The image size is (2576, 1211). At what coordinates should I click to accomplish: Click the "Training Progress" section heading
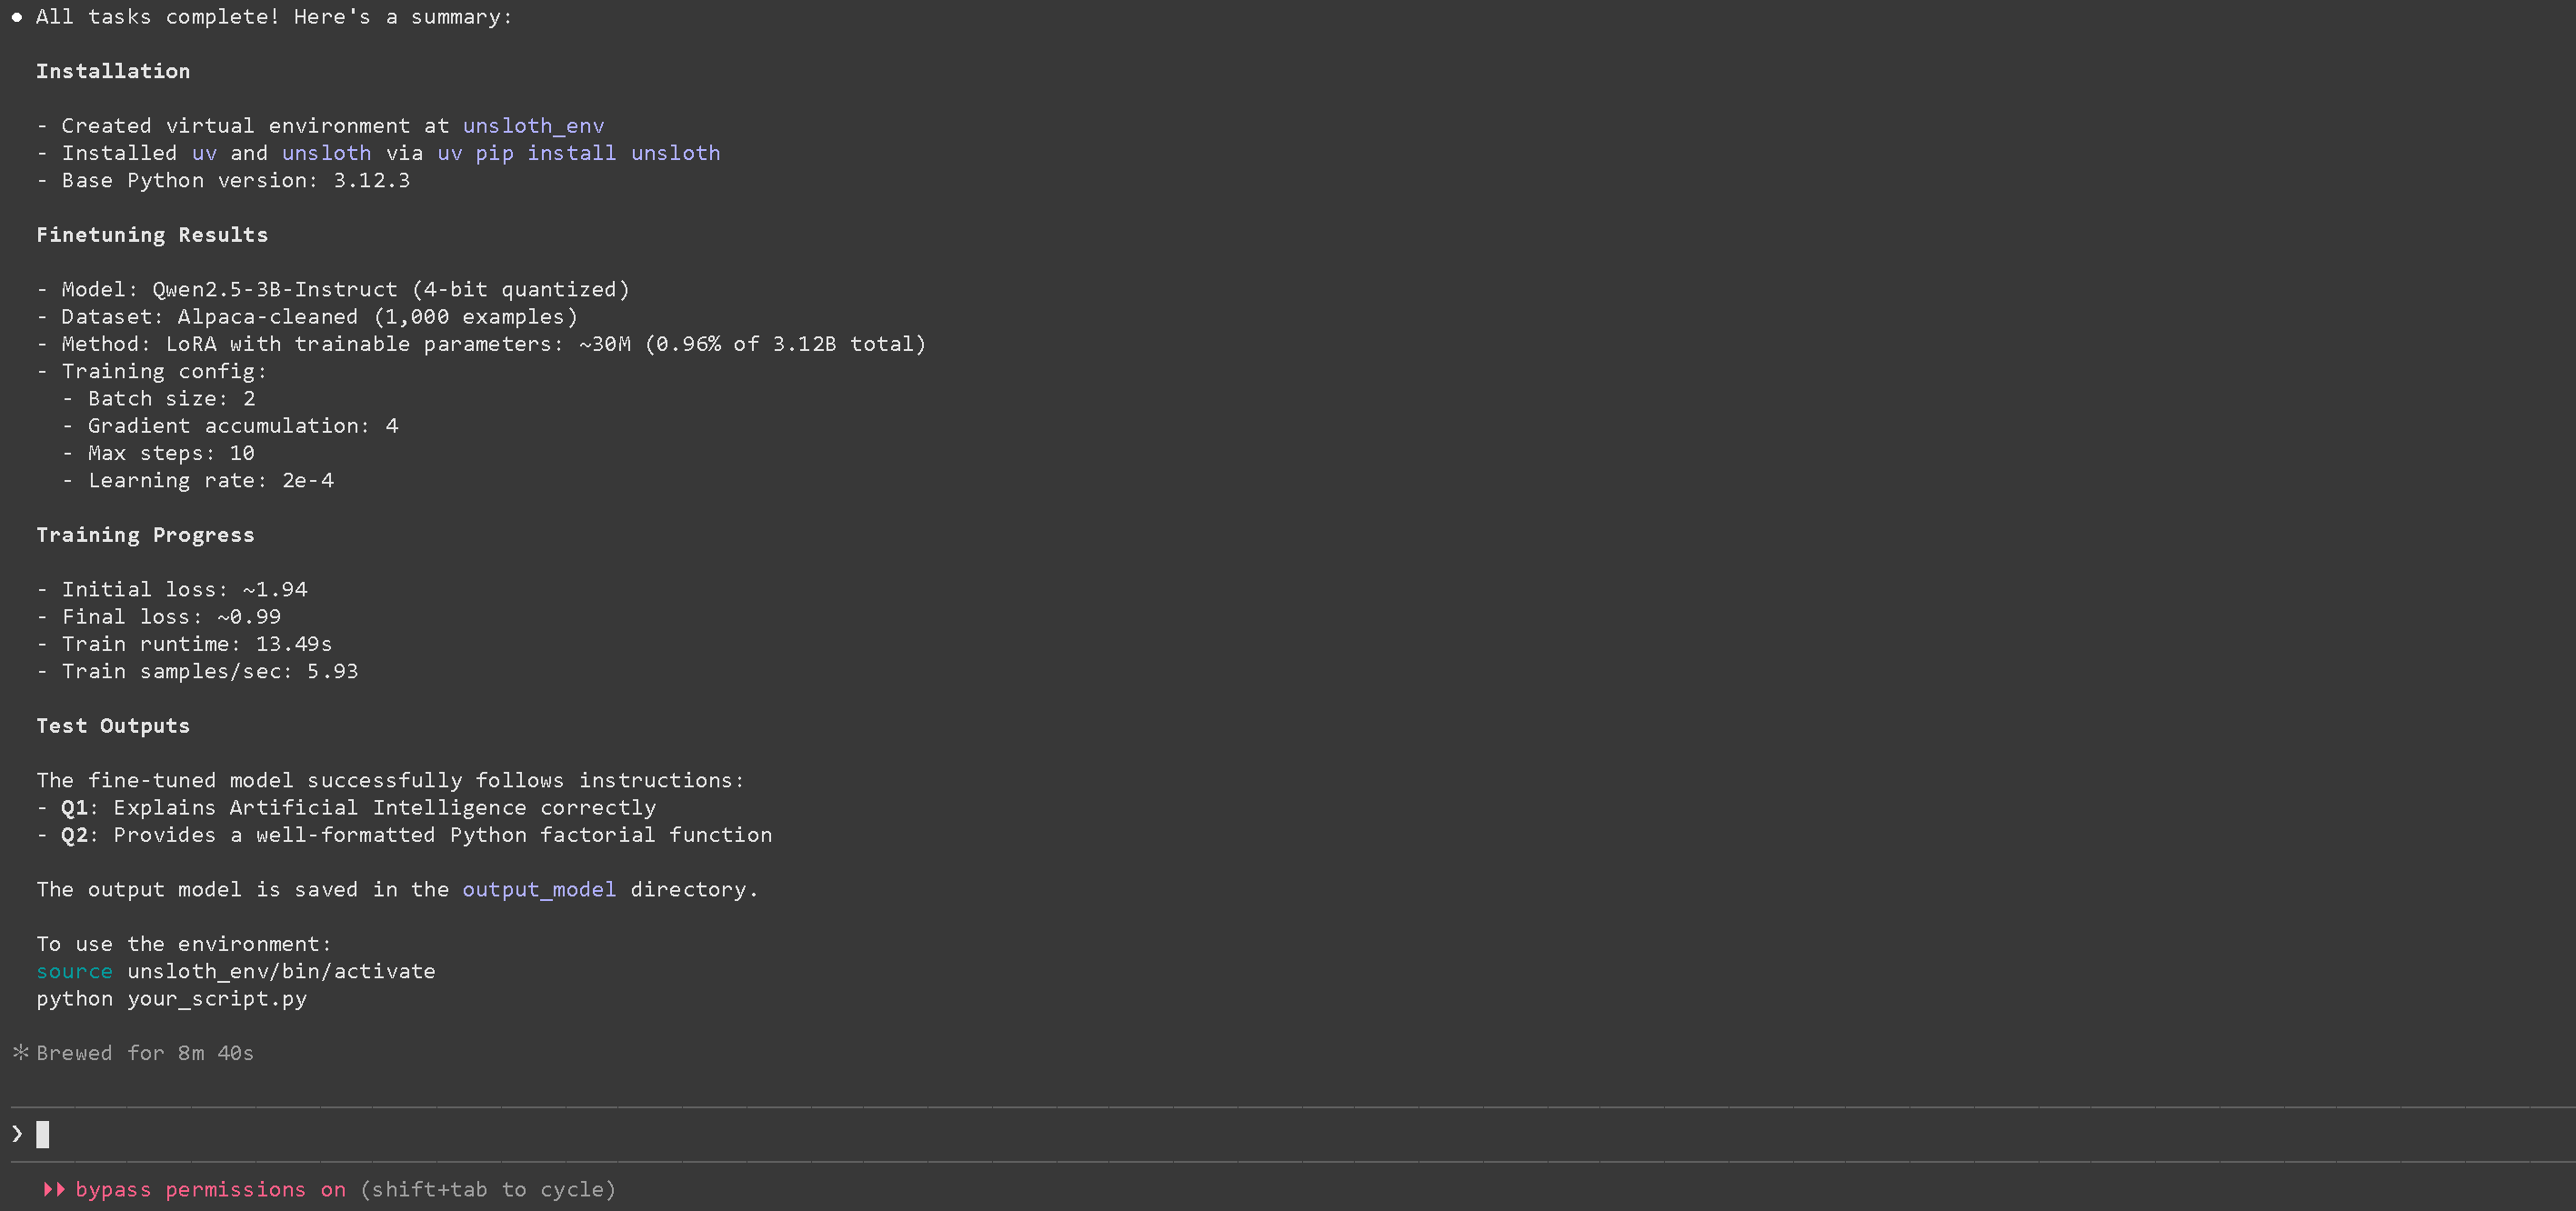tap(145, 535)
